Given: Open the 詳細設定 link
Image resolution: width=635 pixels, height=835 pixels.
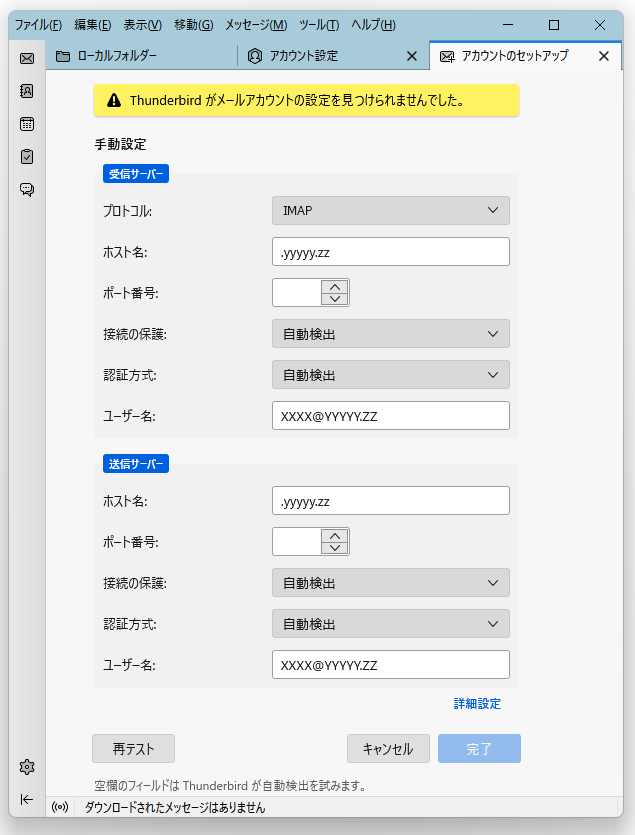Looking at the screenshot, I should (477, 703).
